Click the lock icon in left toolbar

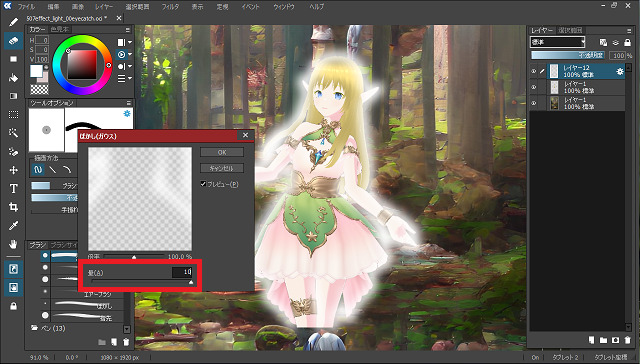point(13,306)
